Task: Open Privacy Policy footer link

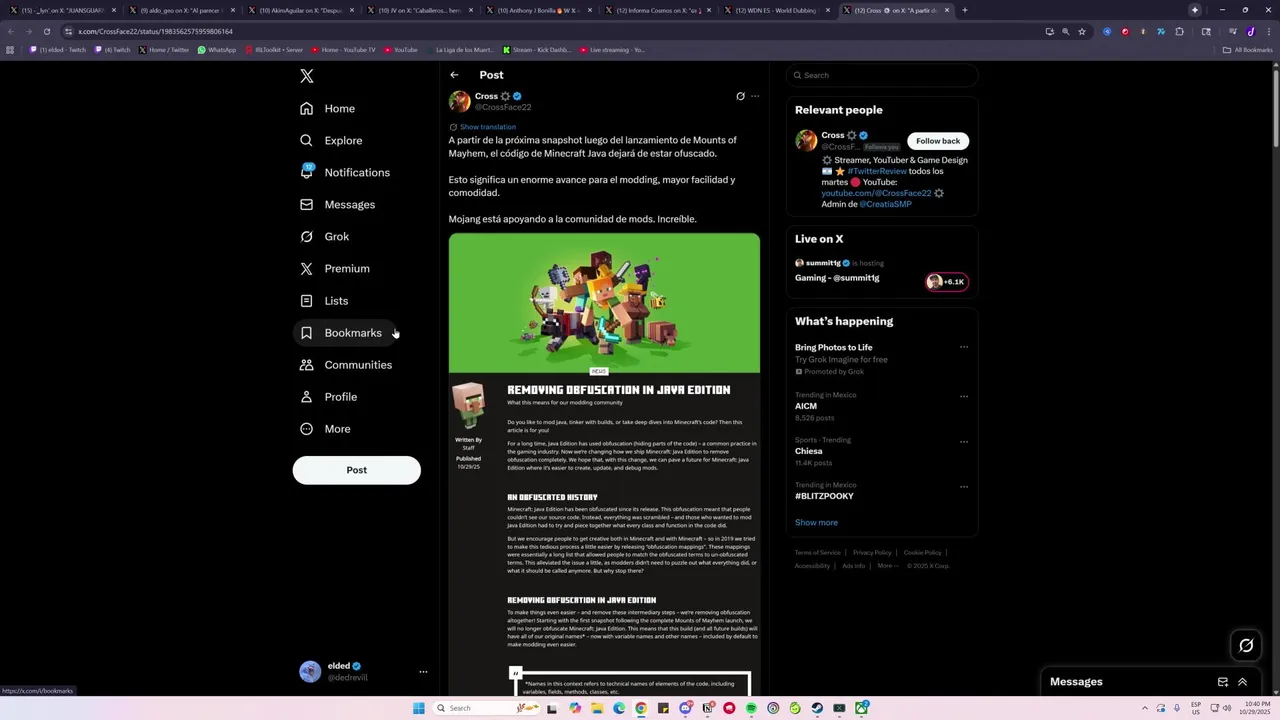Action: point(872,552)
